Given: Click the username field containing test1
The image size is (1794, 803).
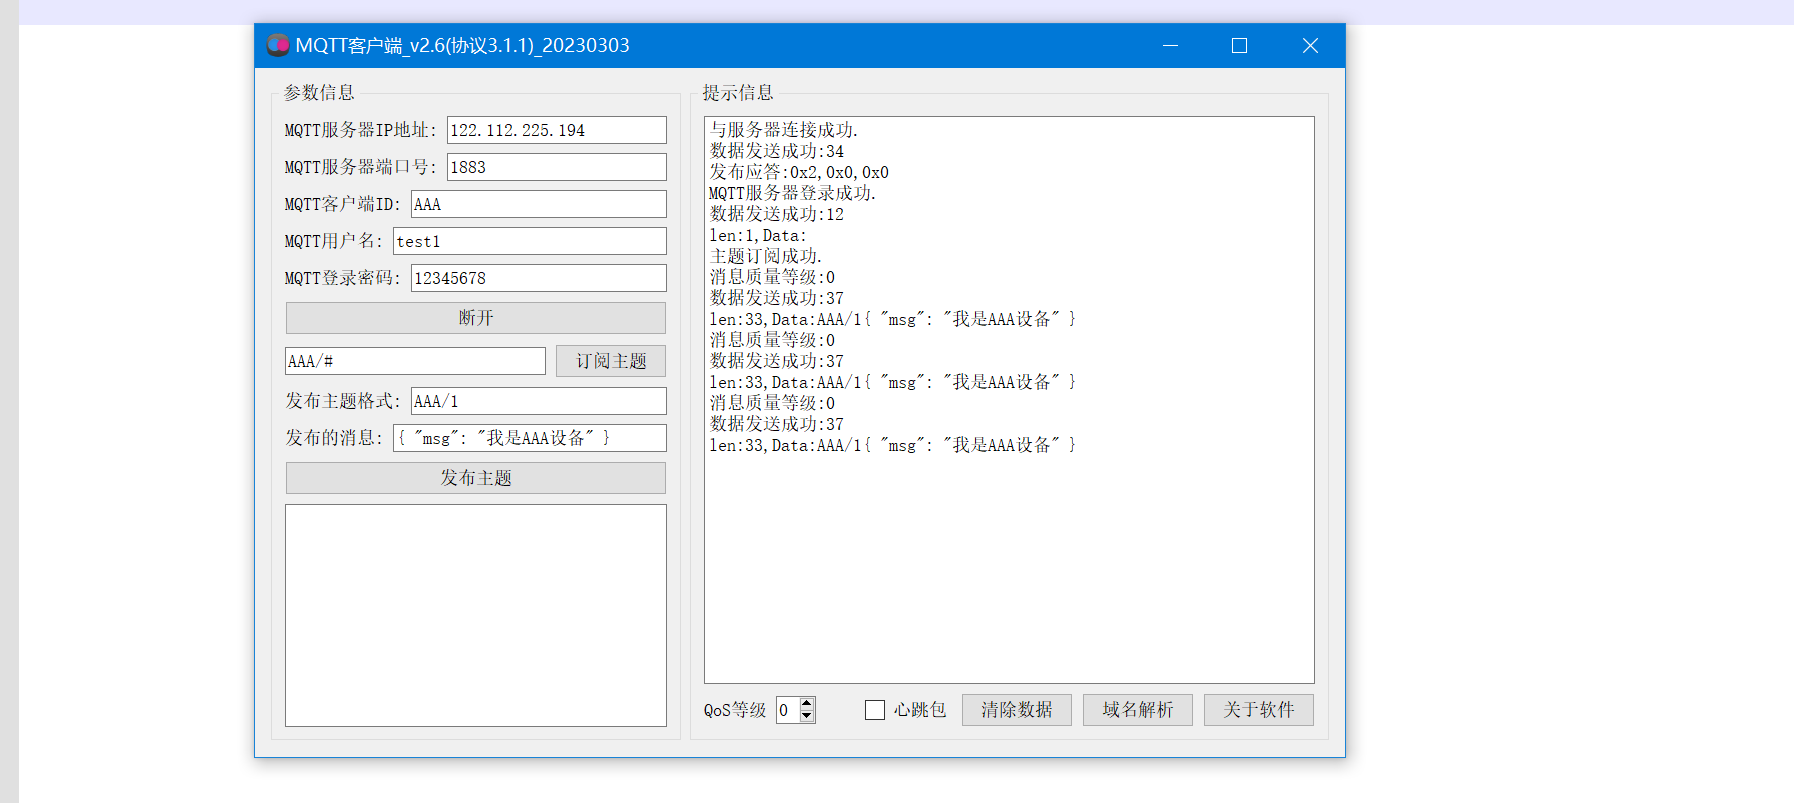Looking at the screenshot, I should (x=529, y=241).
